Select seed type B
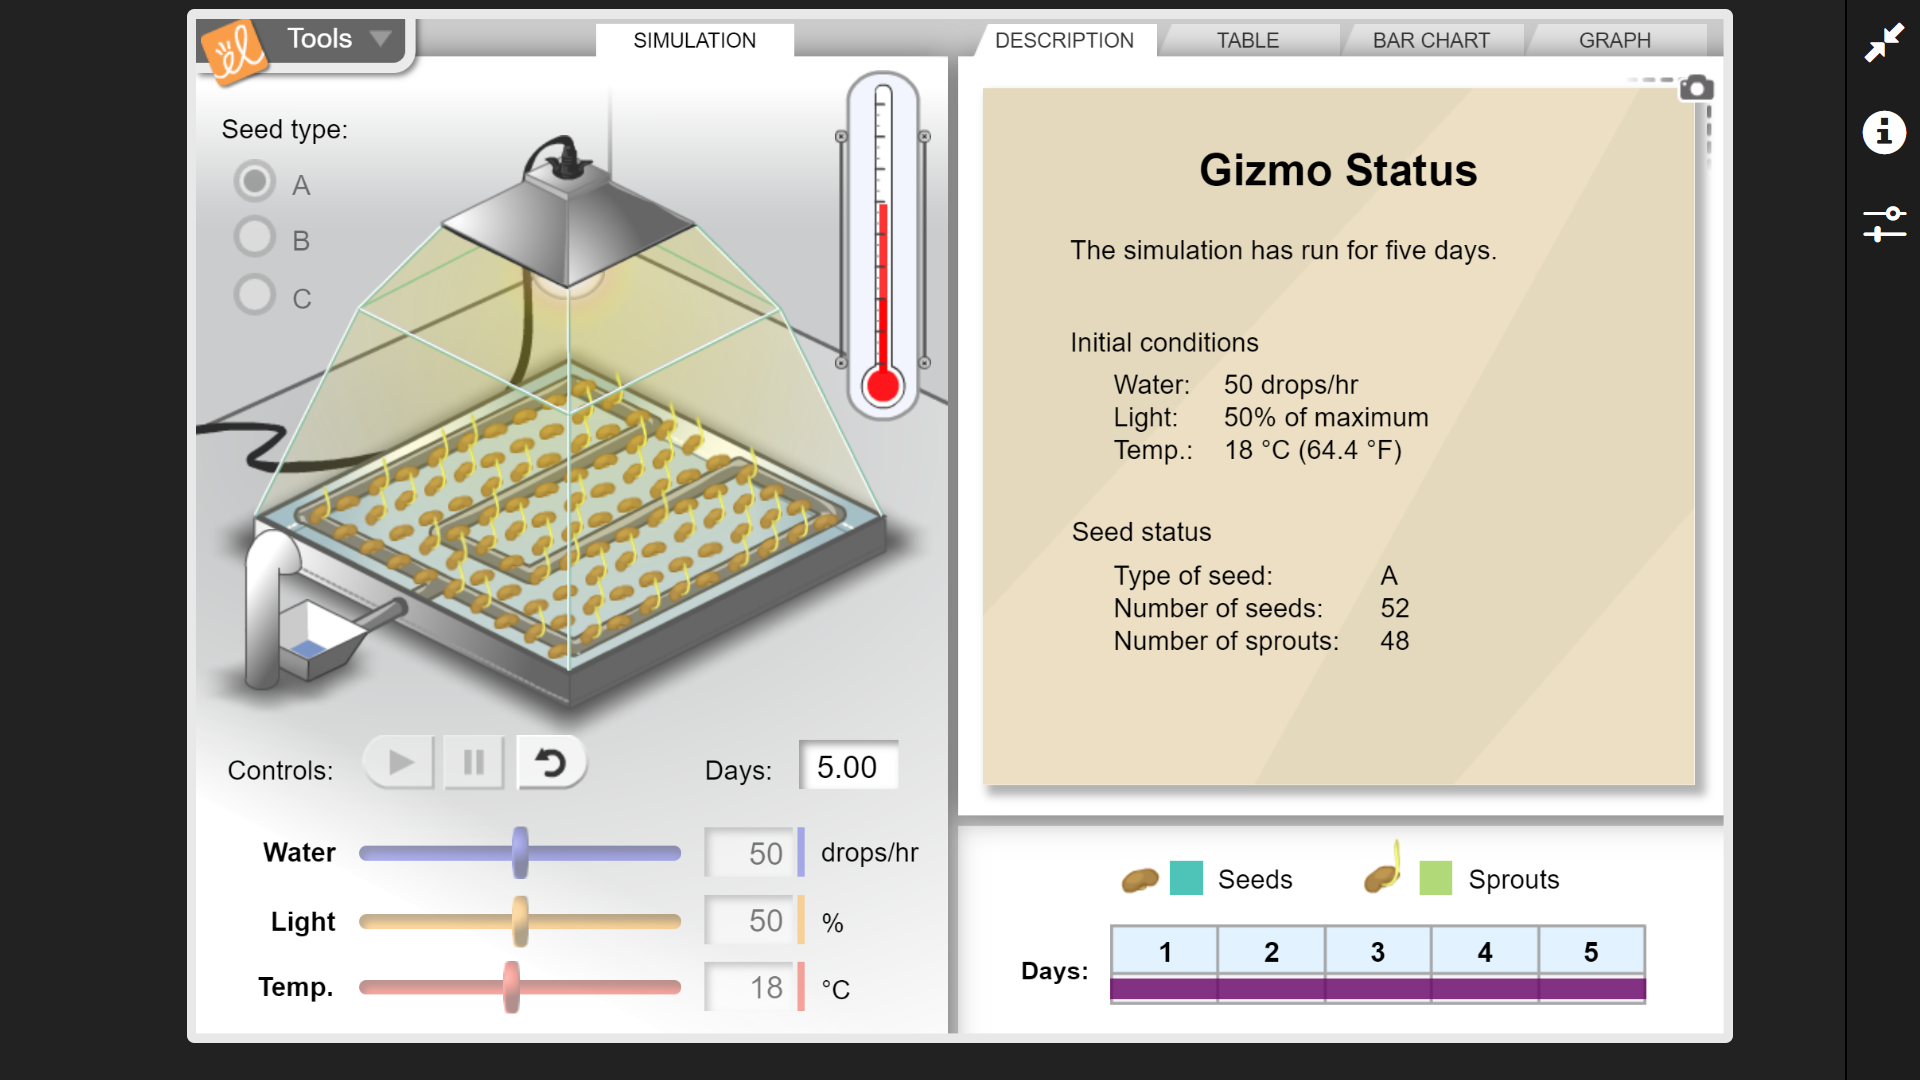The image size is (1920, 1080). 255,238
